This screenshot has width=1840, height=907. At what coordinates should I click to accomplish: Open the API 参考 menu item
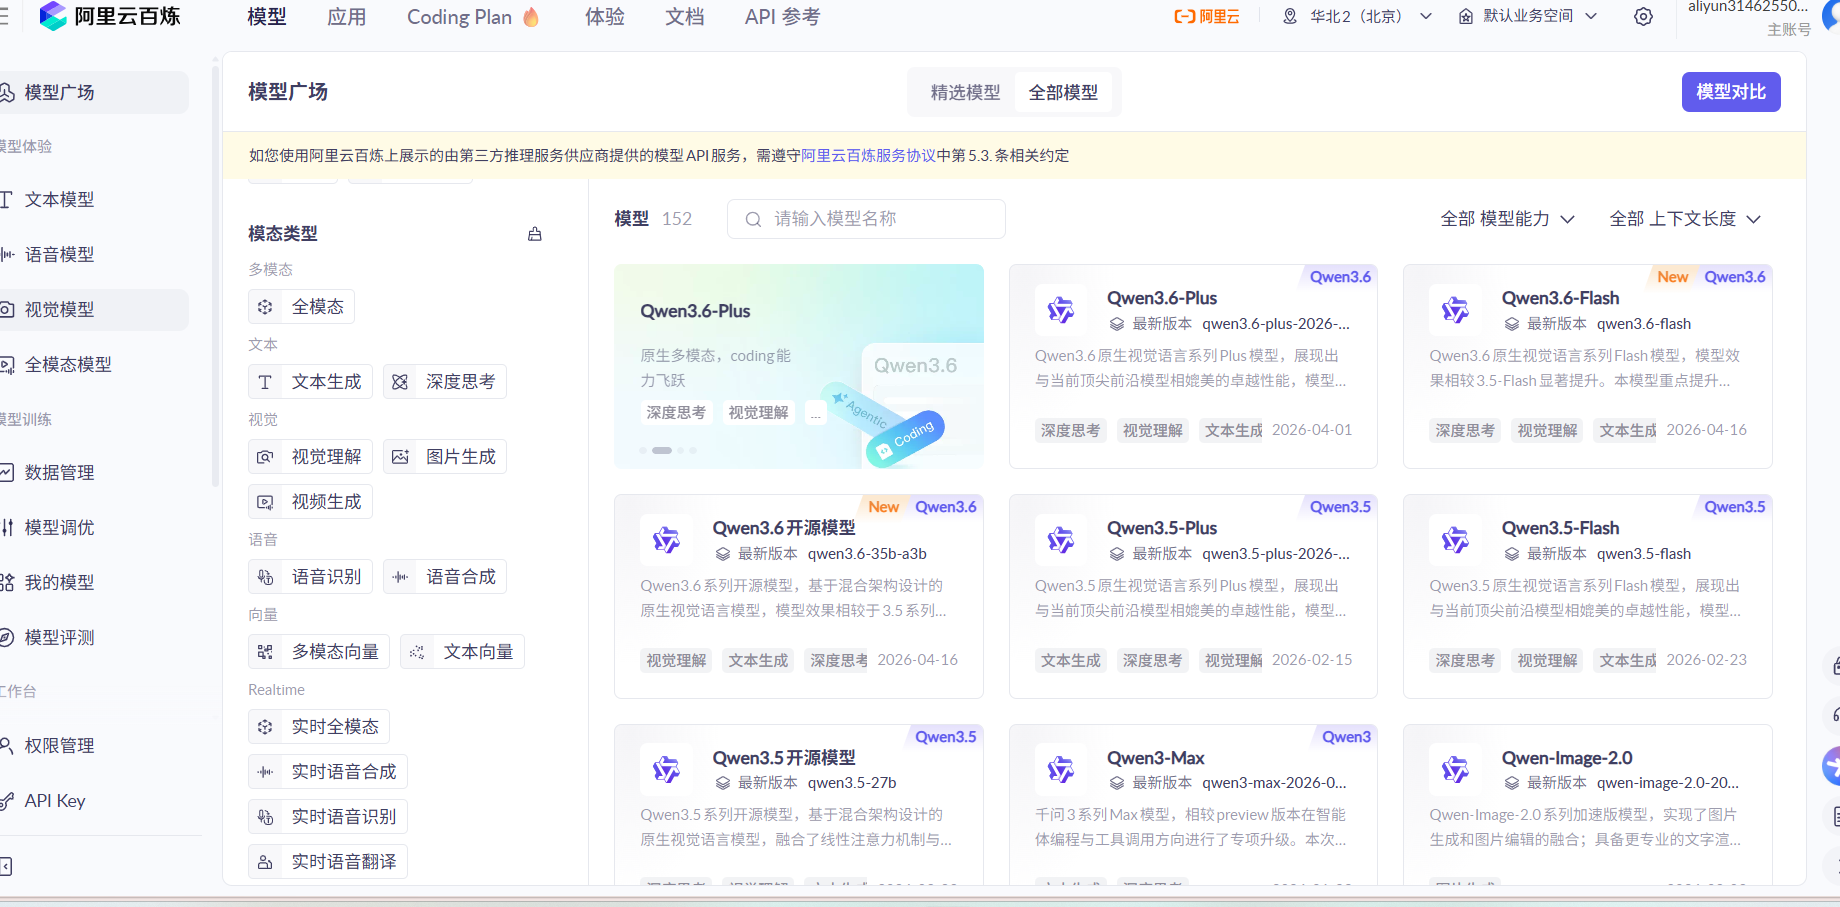(782, 17)
